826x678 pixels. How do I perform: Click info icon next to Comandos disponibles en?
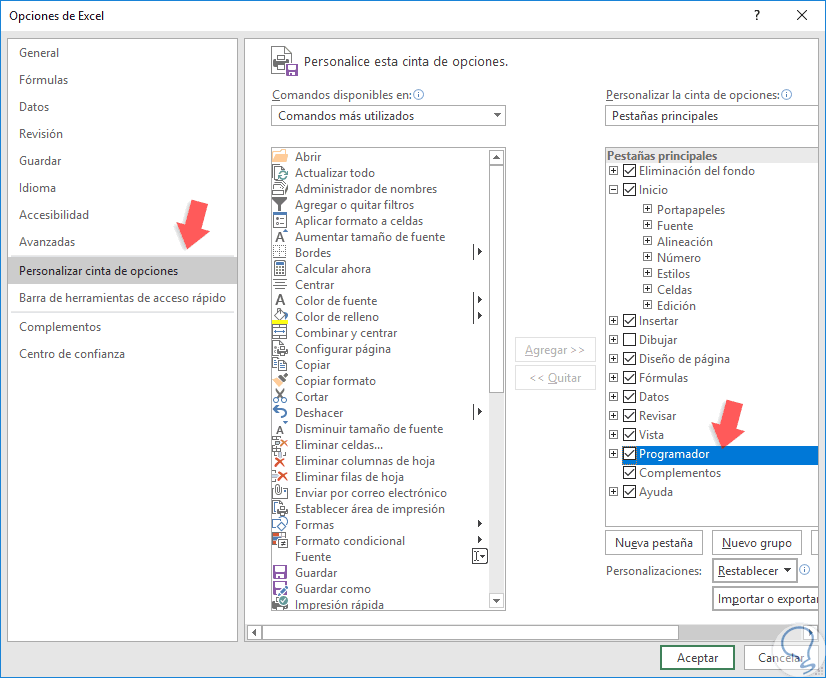pos(419,95)
